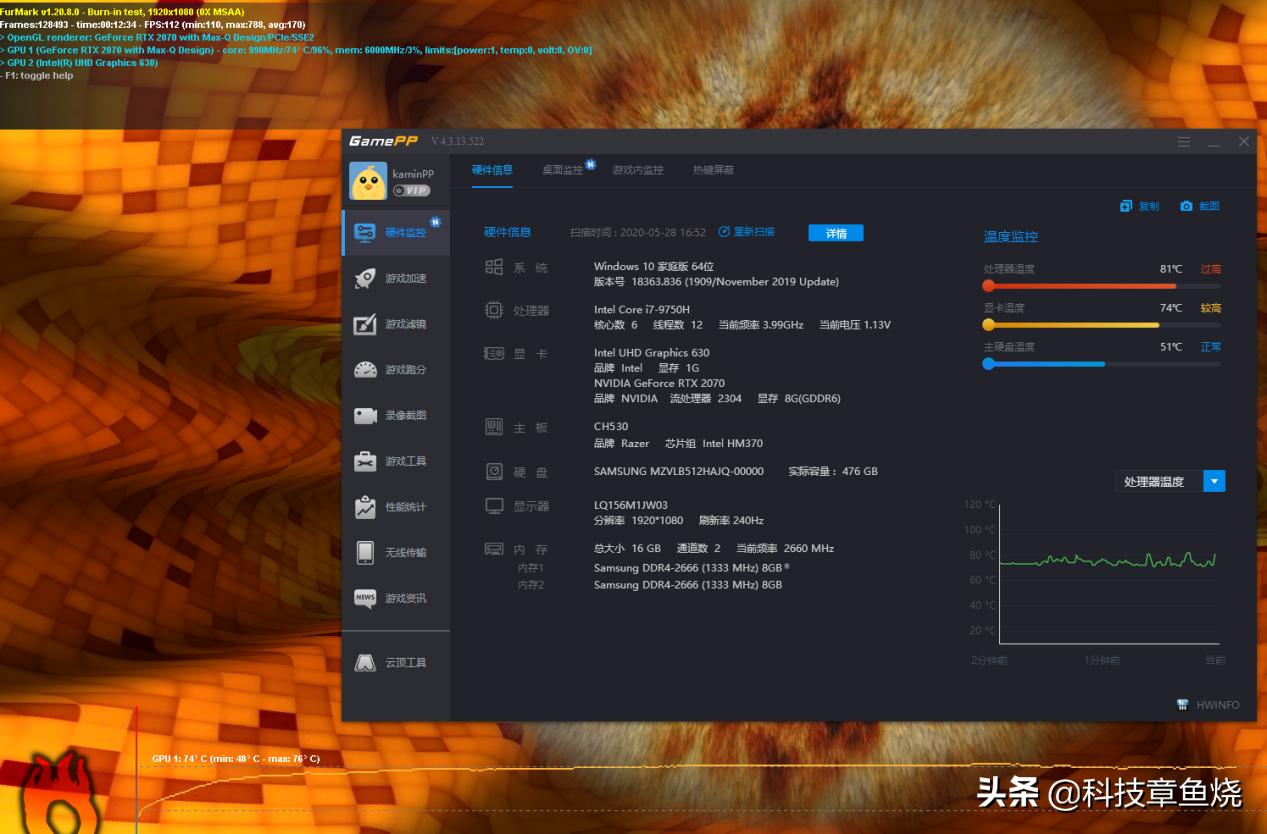
Task: Click the 处理器温度 combo box field
Action: click(x=1170, y=481)
